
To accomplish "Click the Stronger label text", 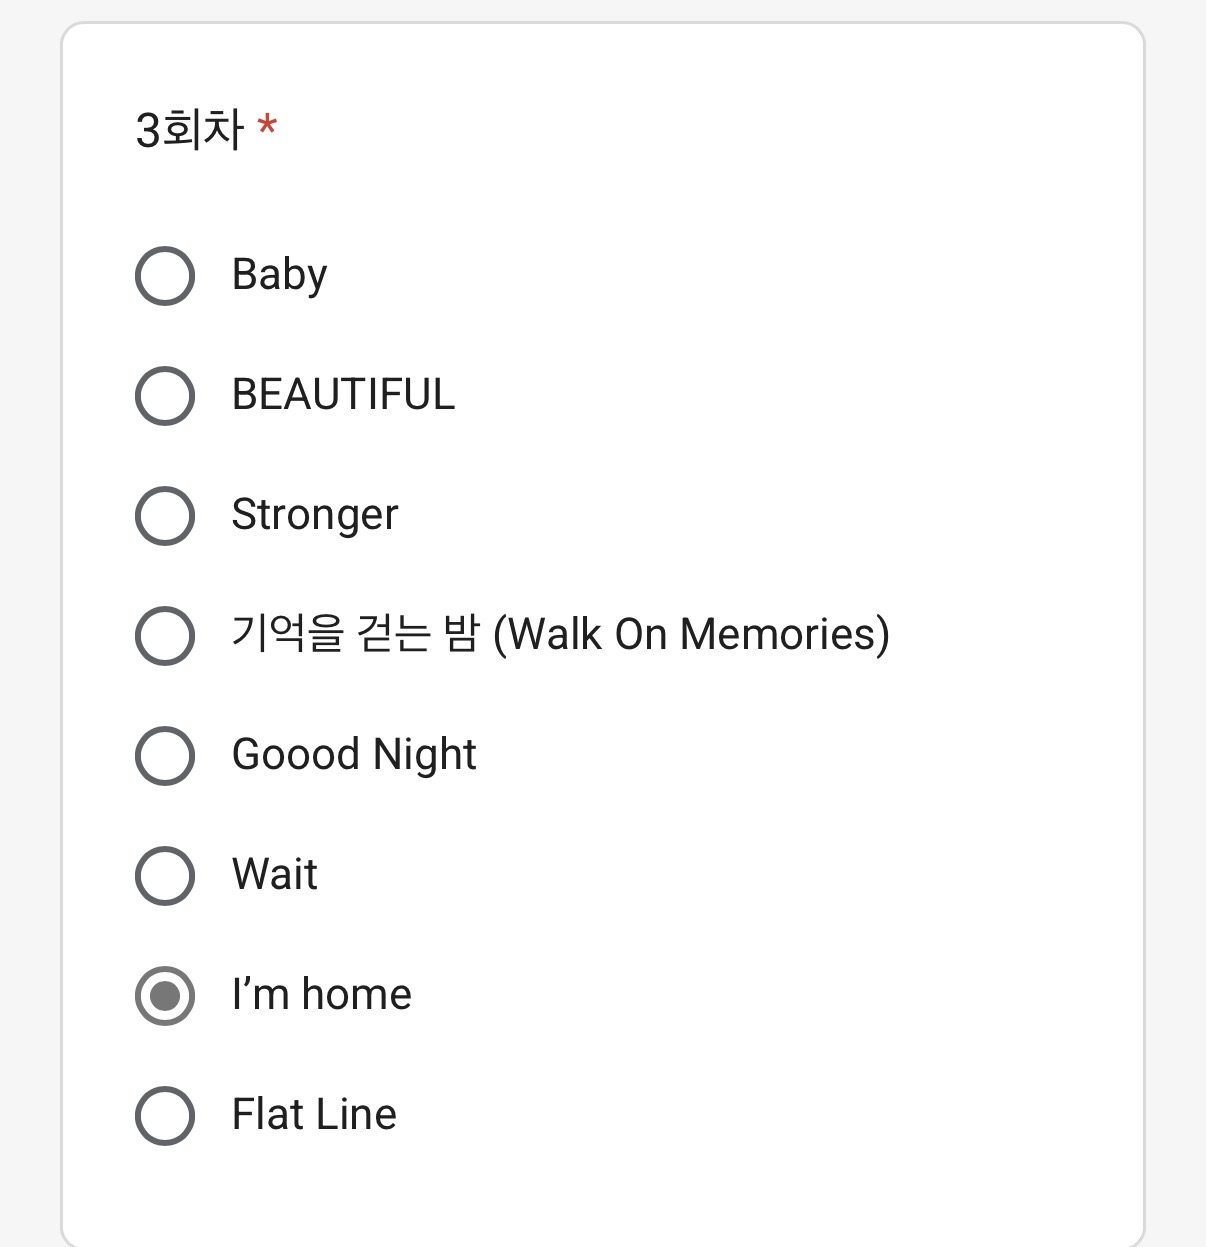I will [x=314, y=515].
